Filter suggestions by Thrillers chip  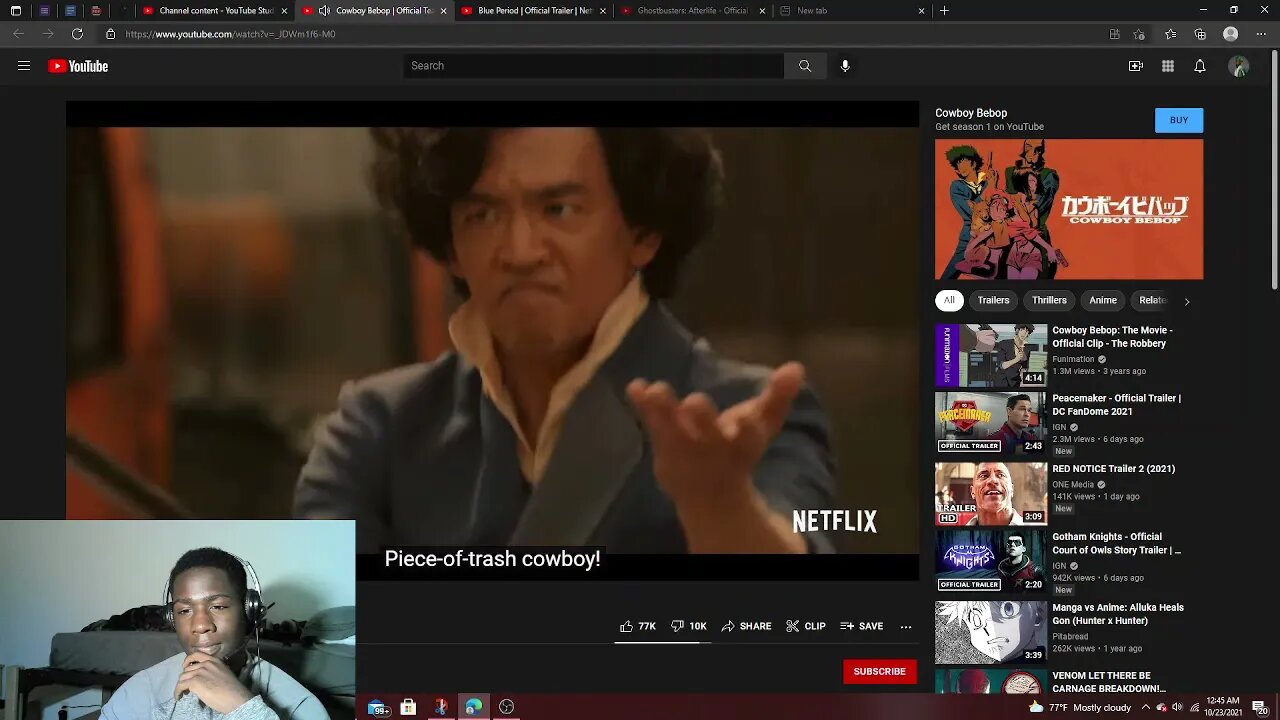coord(1049,300)
